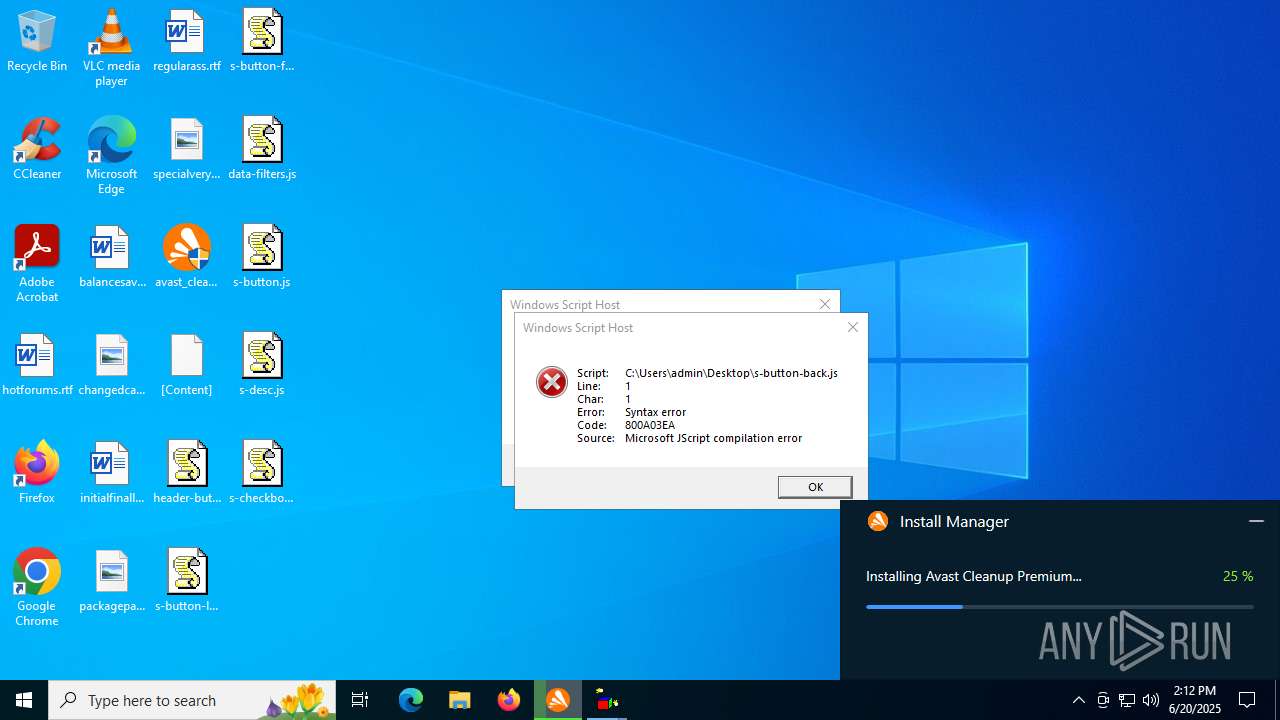Click the red error icon in dialog
The image size is (1280, 720).
click(x=552, y=381)
